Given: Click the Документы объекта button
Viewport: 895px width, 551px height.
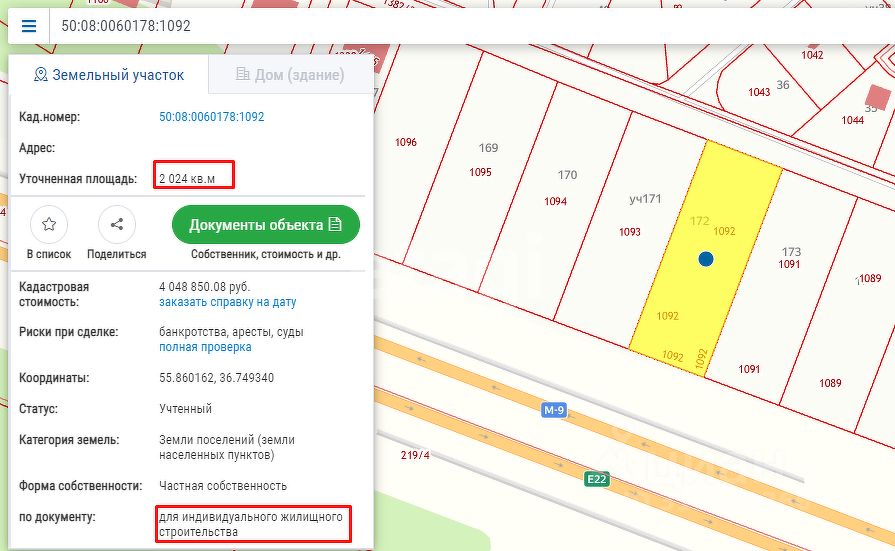Looking at the screenshot, I should [x=265, y=224].
